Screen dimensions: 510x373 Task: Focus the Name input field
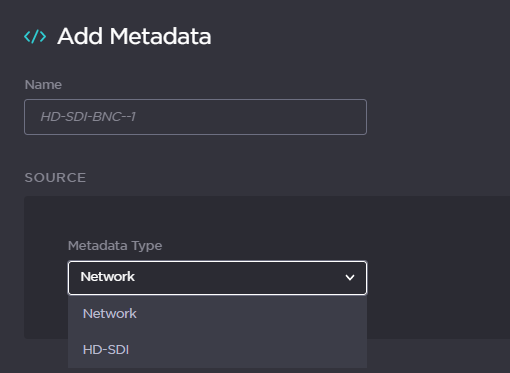[x=195, y=117]
